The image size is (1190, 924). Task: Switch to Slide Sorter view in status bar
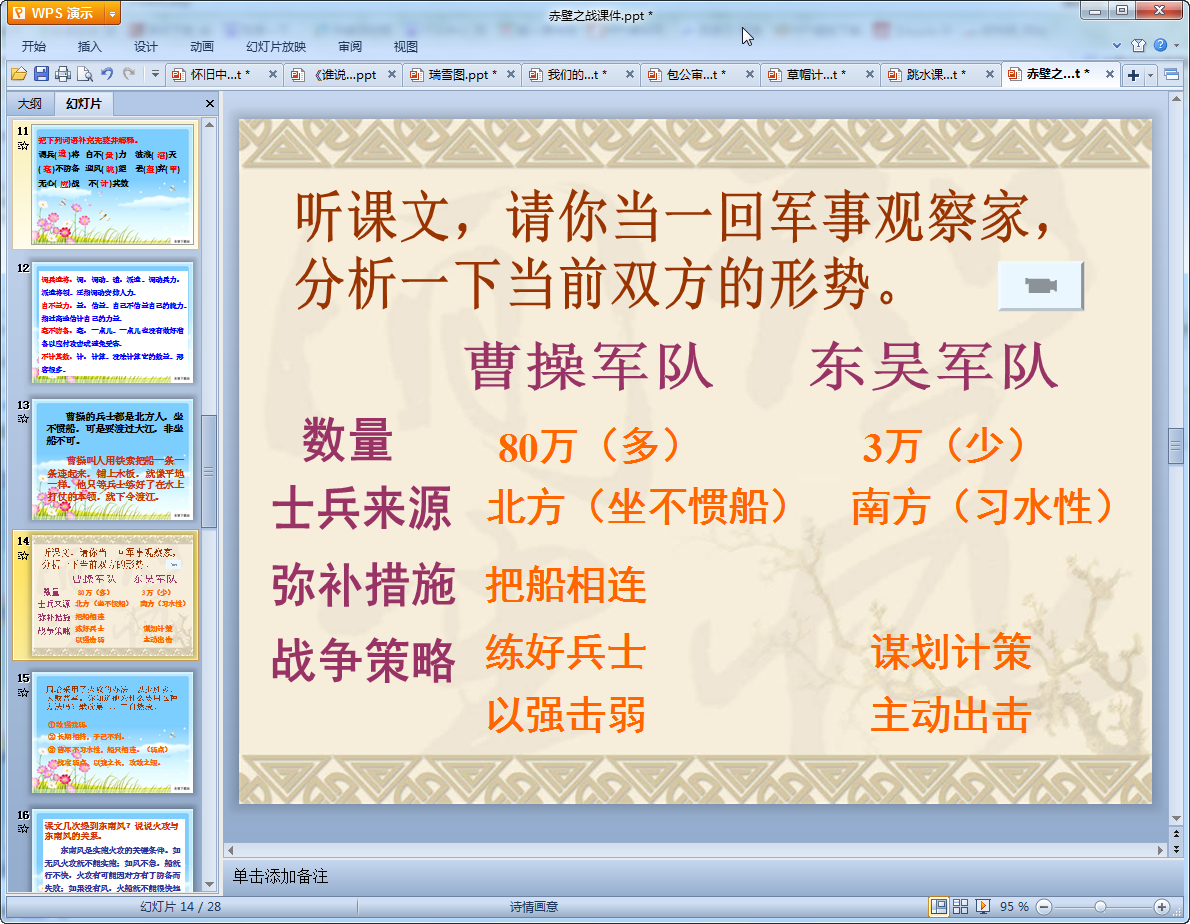click(x=960, y=907)
